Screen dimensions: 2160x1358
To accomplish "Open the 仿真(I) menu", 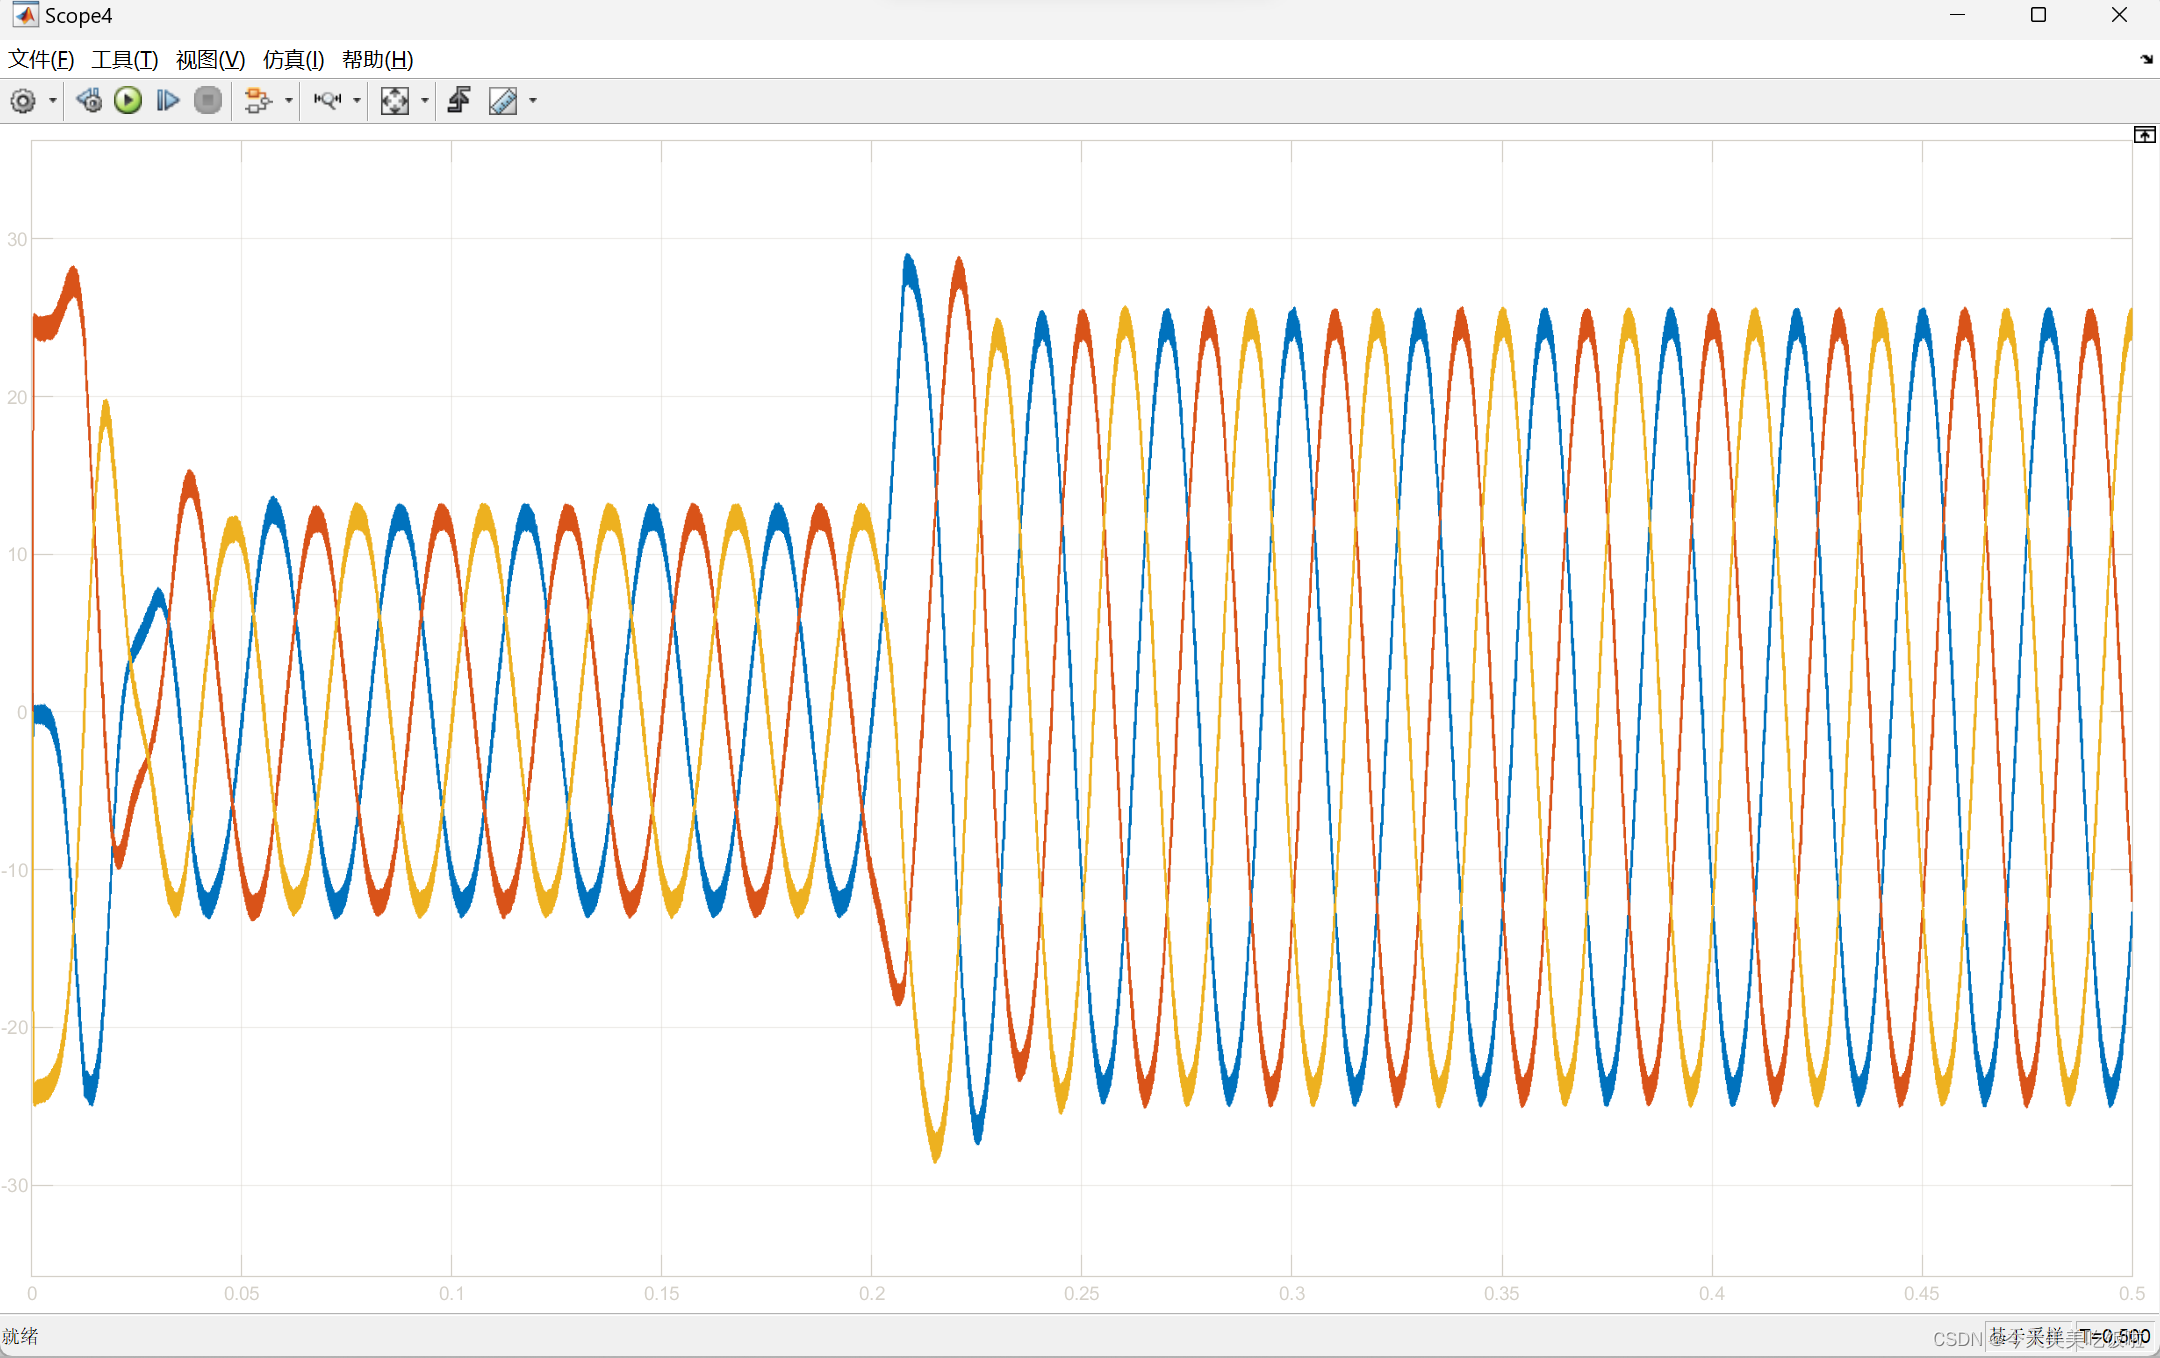I will pyautogui.click(x=294, y=60).
